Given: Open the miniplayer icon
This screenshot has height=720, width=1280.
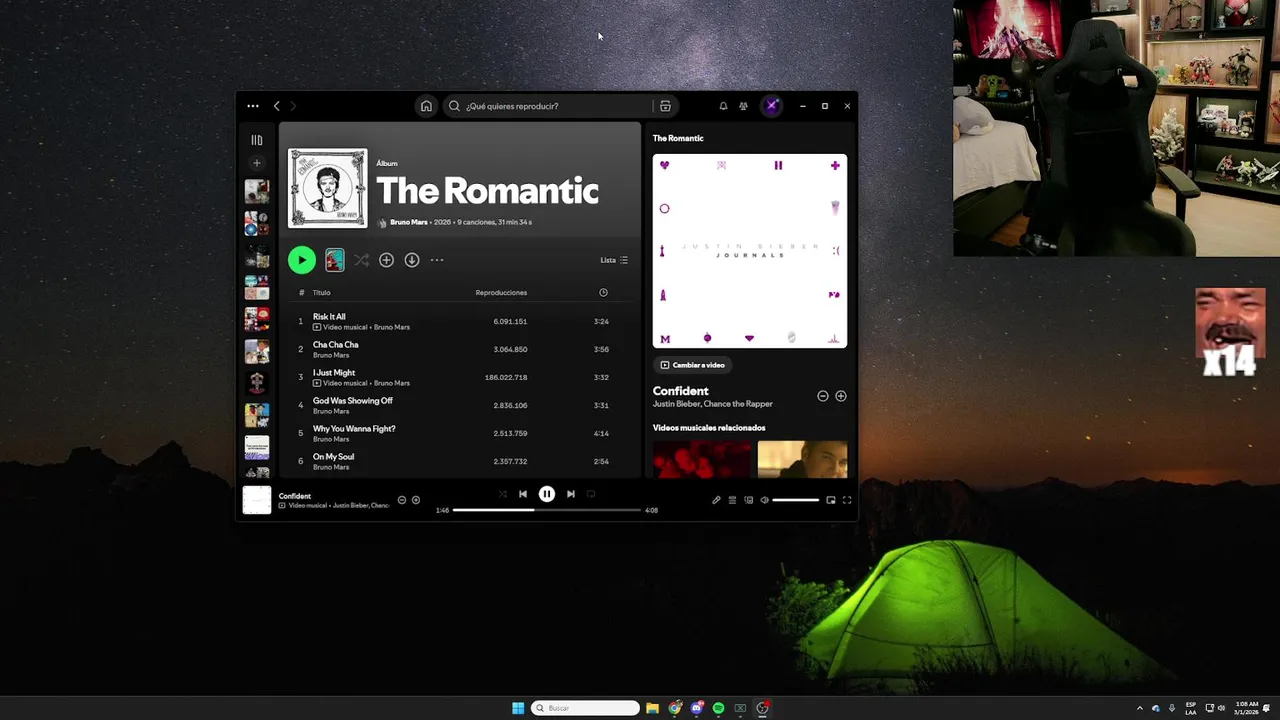Looking at the screenshot, I should (831, 500).
